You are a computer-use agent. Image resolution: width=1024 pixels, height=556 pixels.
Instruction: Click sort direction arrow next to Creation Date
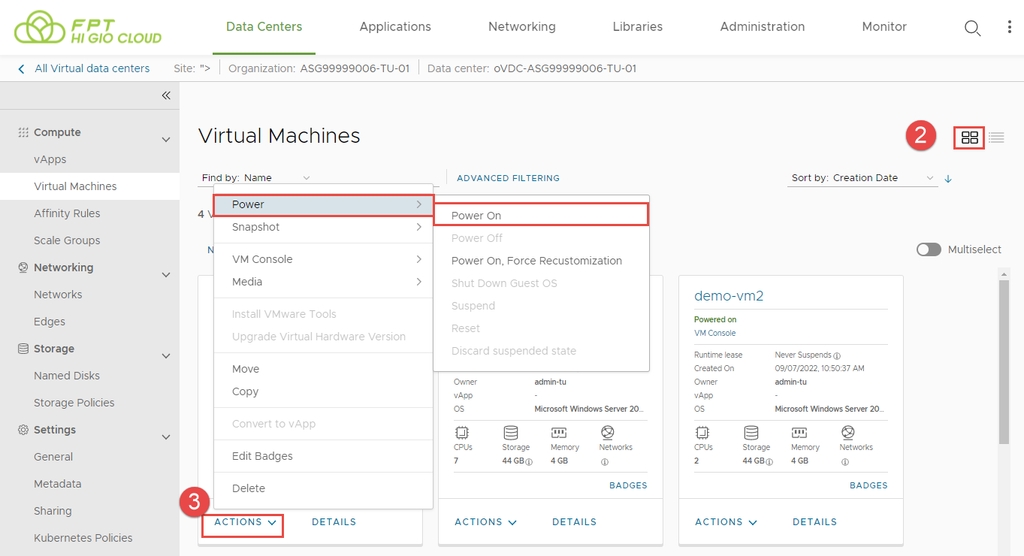948,178
